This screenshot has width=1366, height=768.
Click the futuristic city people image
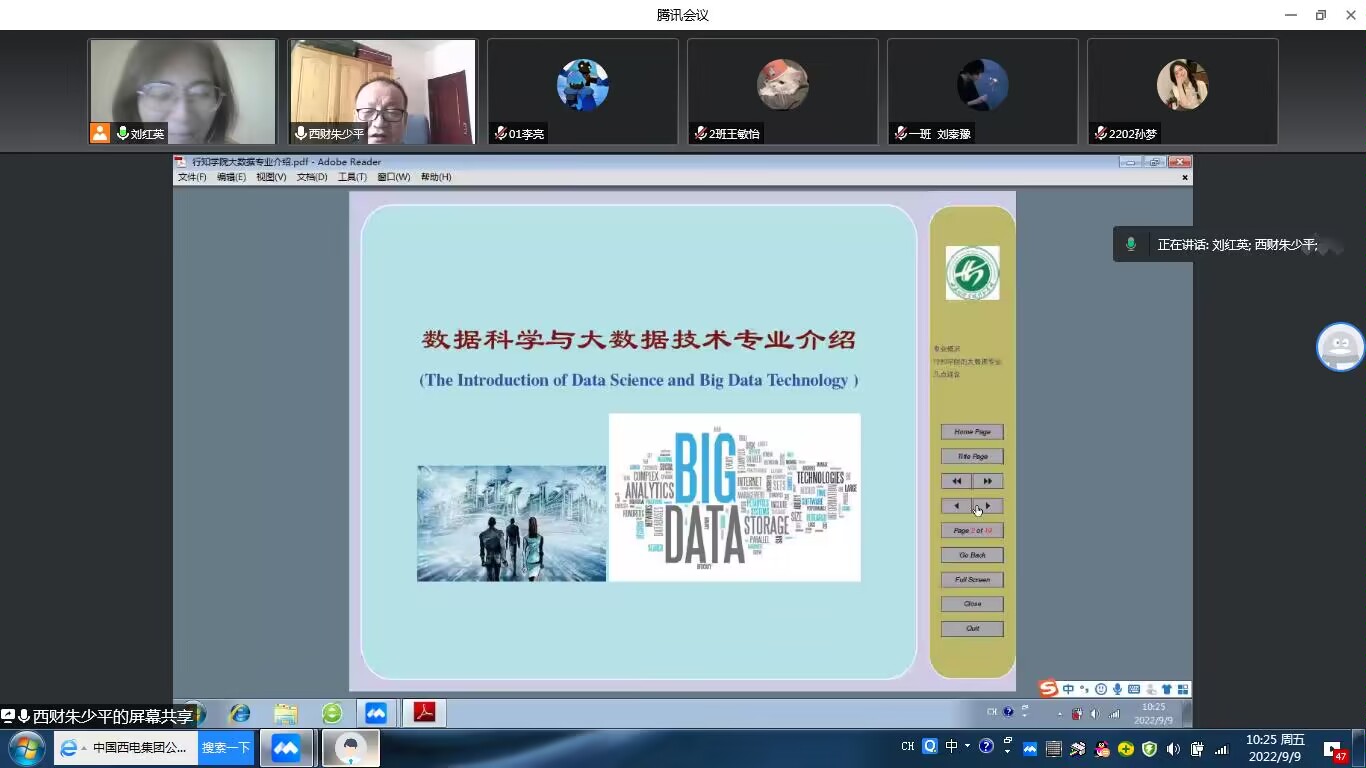pyautogui.click(x=511, y=523)
